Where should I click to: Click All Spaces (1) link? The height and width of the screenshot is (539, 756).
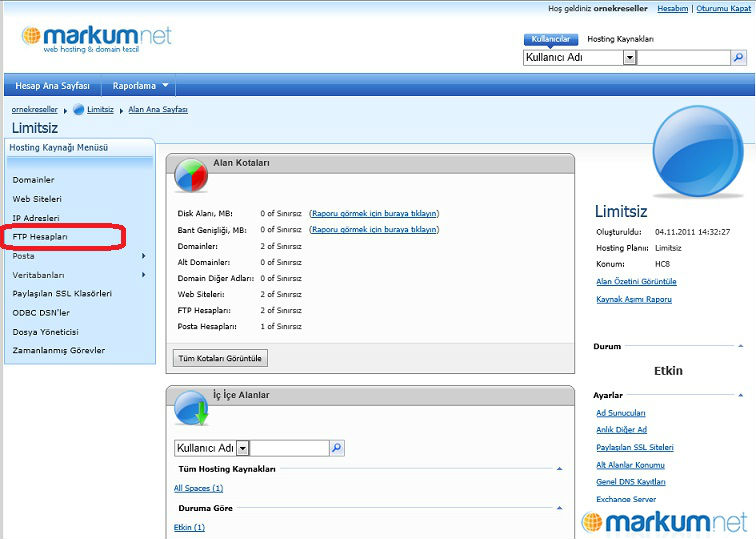point(198,488)
